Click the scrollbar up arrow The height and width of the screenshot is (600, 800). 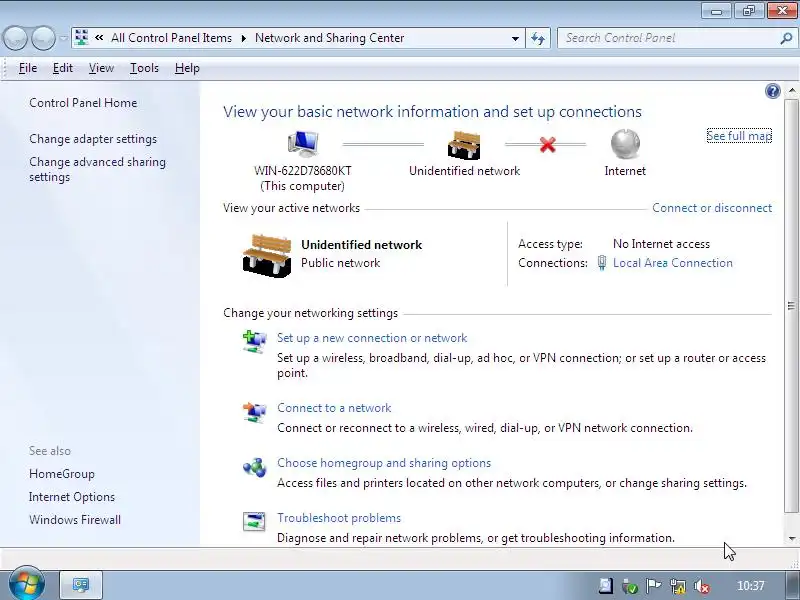click(791, 91)
